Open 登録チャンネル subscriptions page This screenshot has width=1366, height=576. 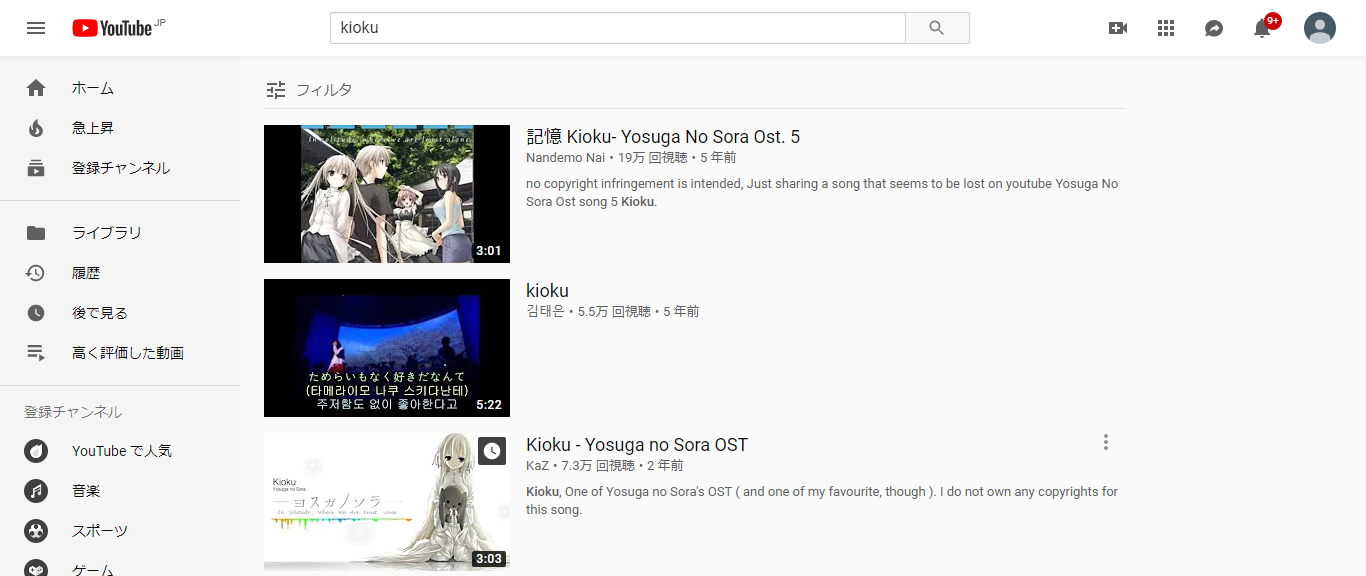point(120,168)
